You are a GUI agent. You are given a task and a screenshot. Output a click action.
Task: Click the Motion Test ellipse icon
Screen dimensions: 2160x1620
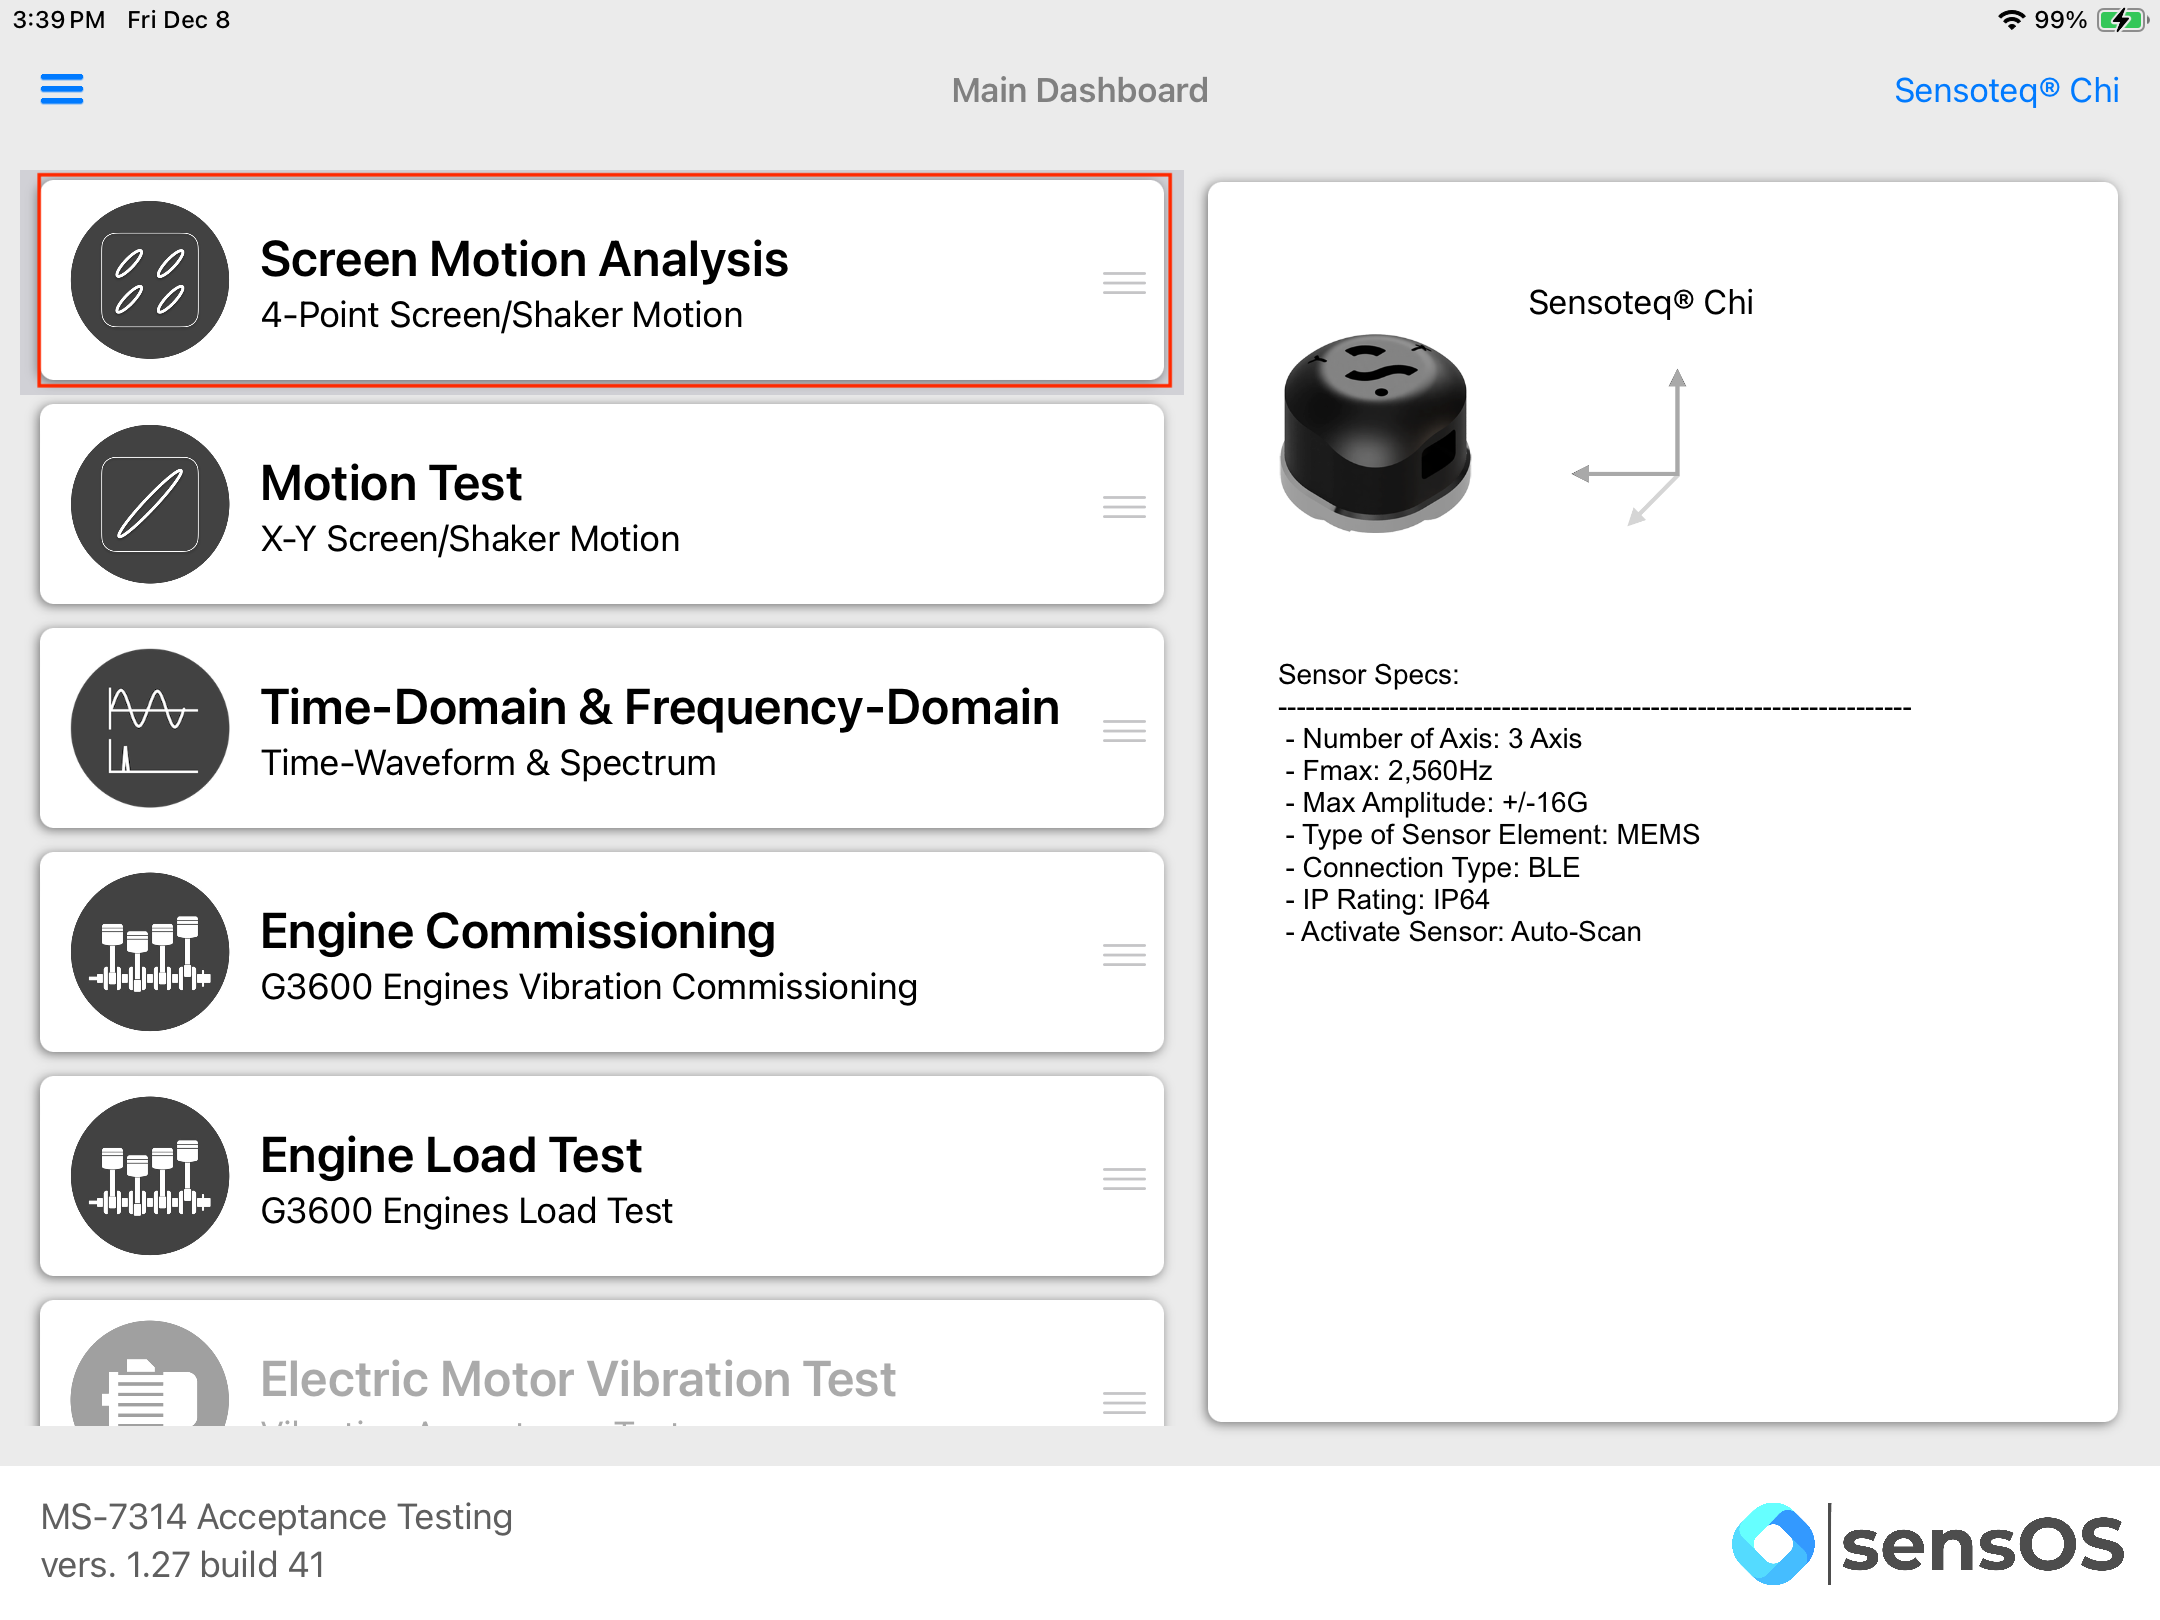coord(150,504)
